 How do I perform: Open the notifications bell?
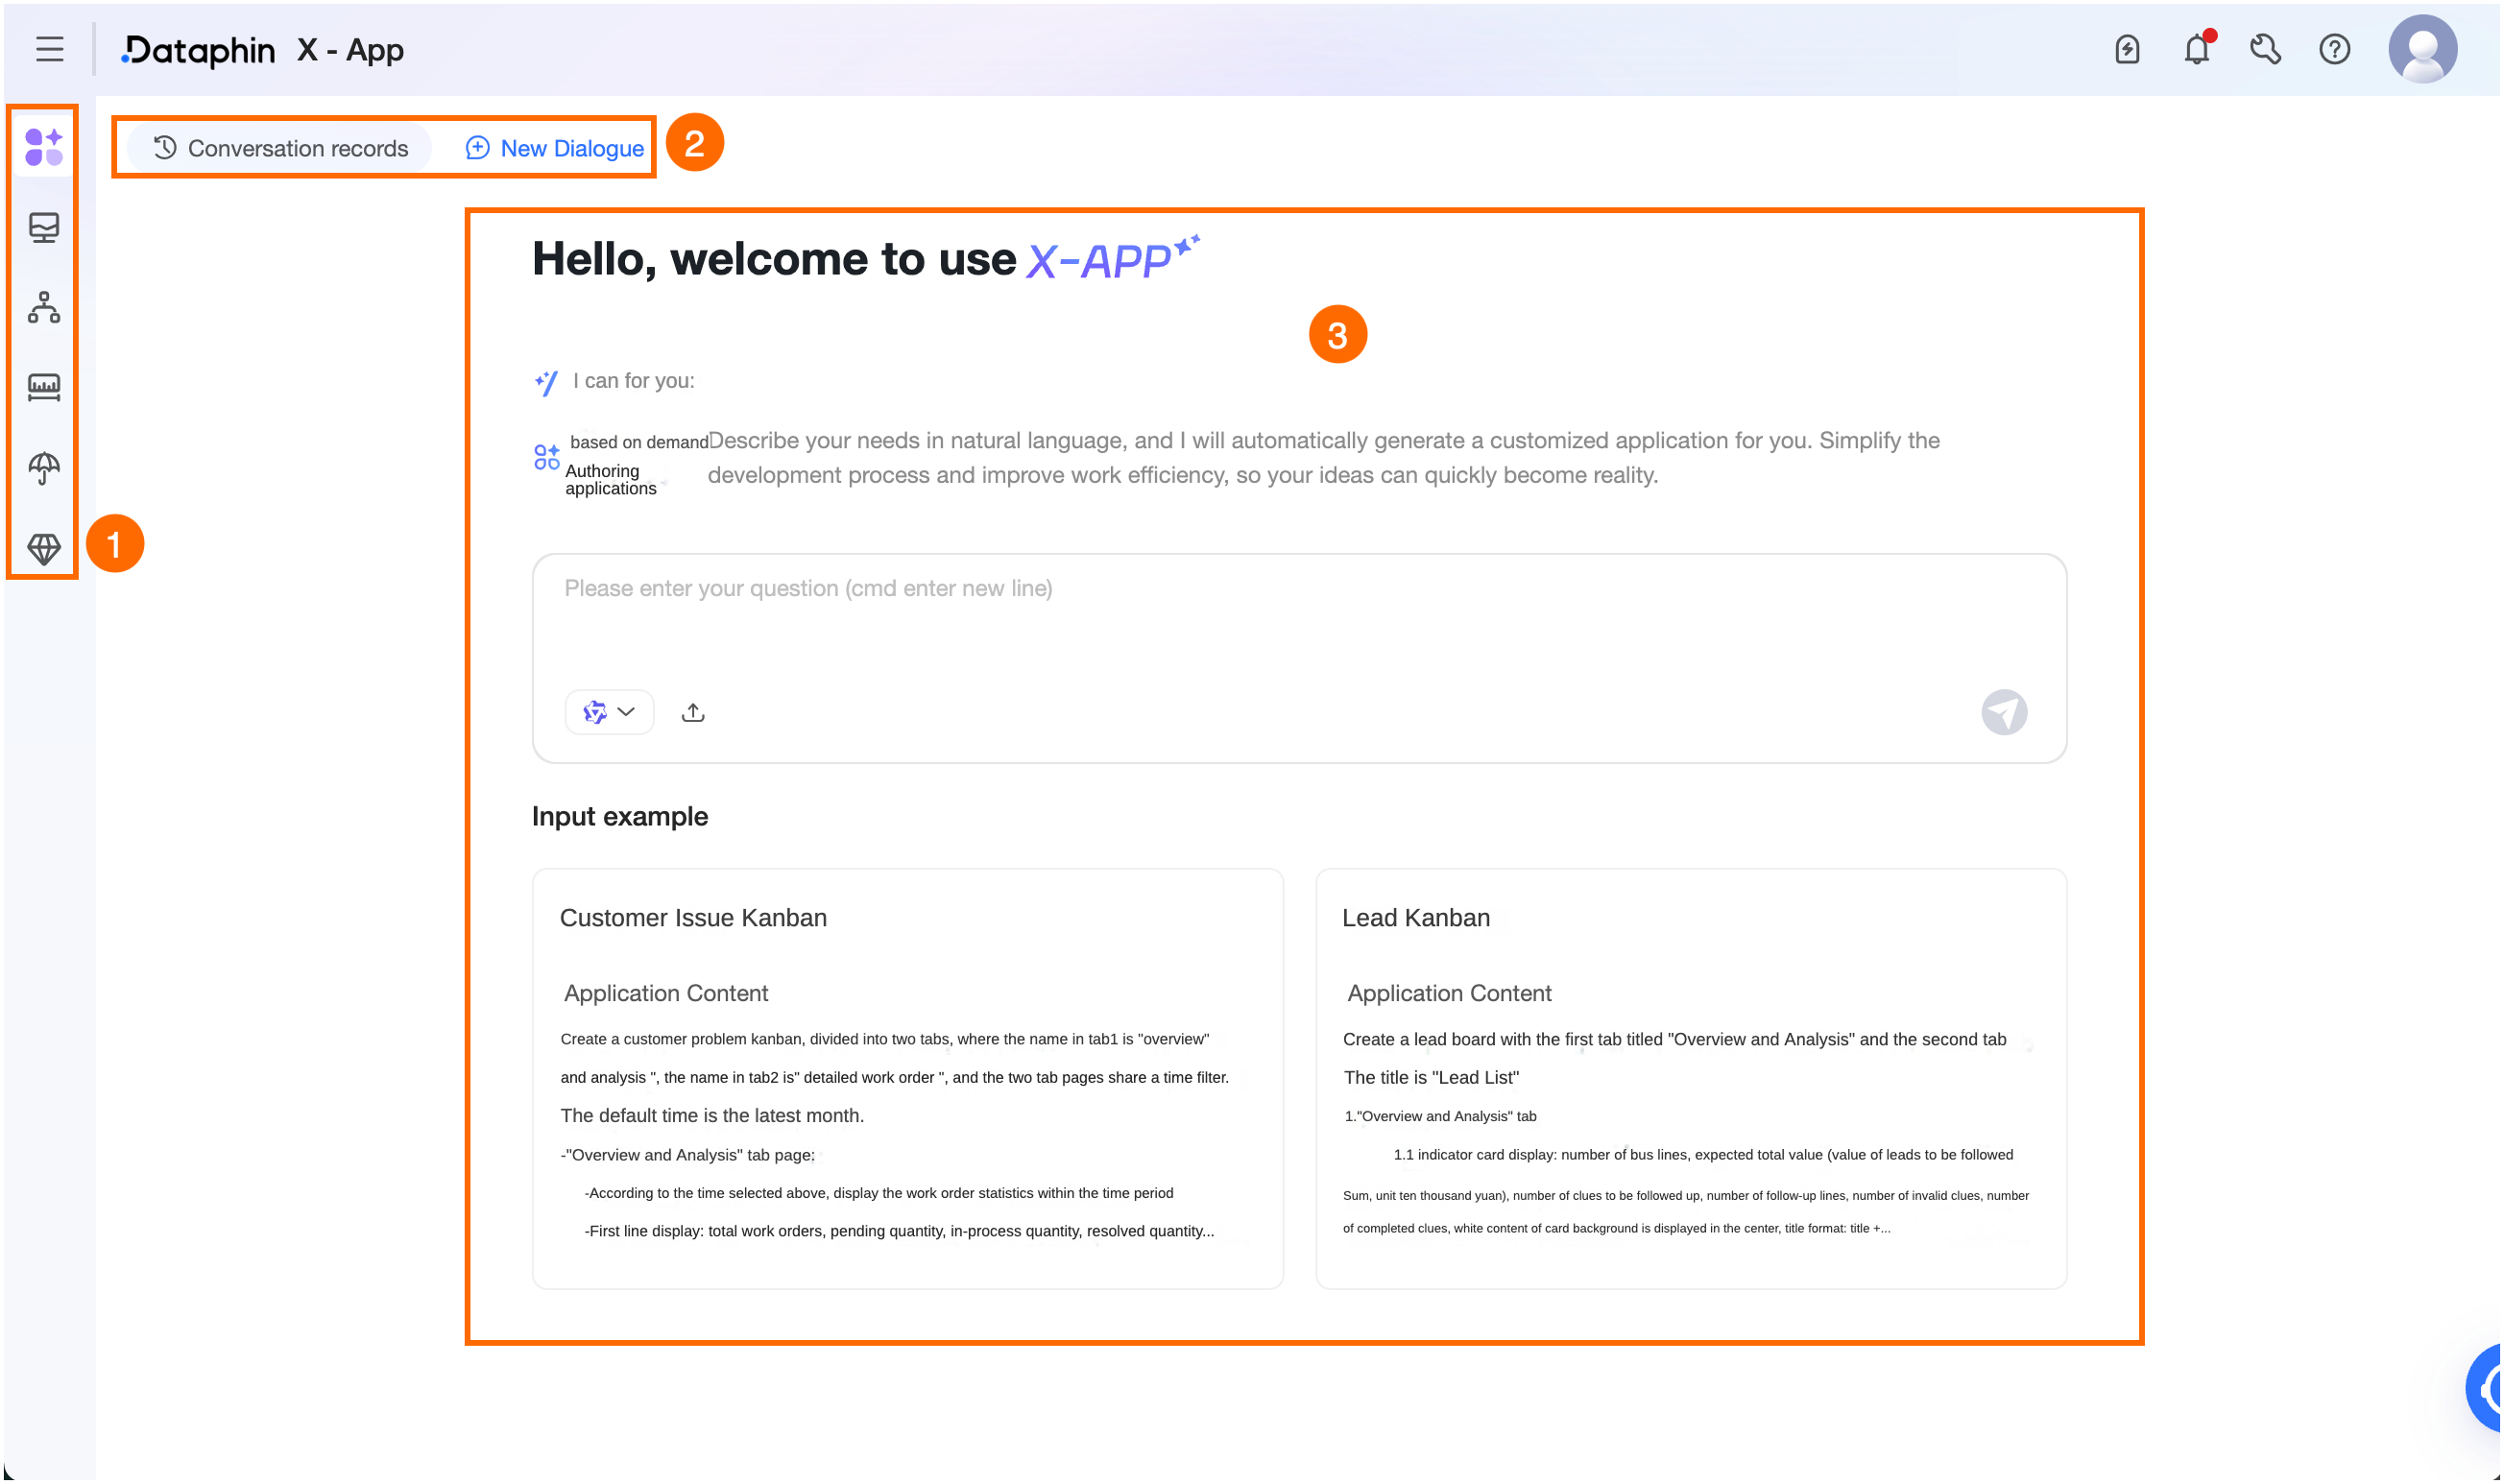tap(2197, 48)
